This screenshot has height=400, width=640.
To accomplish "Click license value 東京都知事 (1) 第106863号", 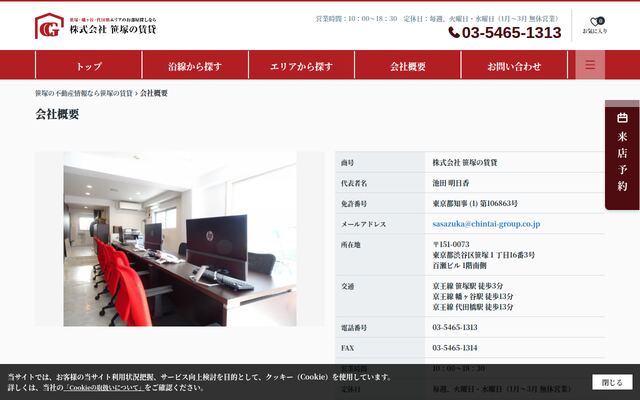I will pos(475,203).
